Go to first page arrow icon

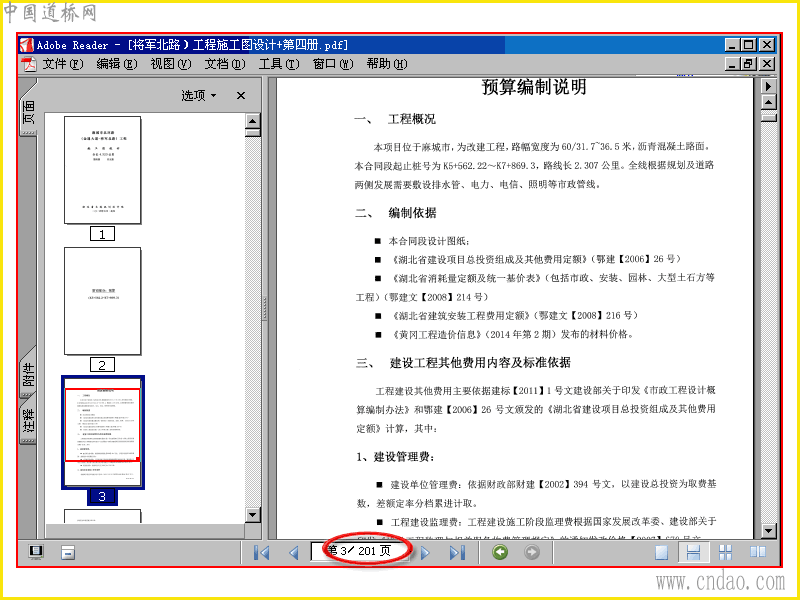pyautogui.click(x=261, y=553)
